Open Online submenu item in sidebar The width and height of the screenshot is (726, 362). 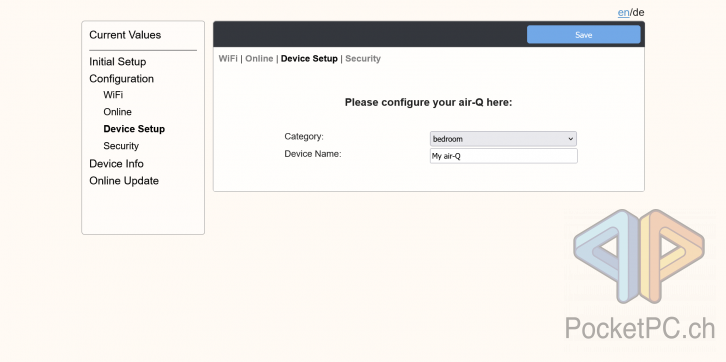[x=118, y=112]
